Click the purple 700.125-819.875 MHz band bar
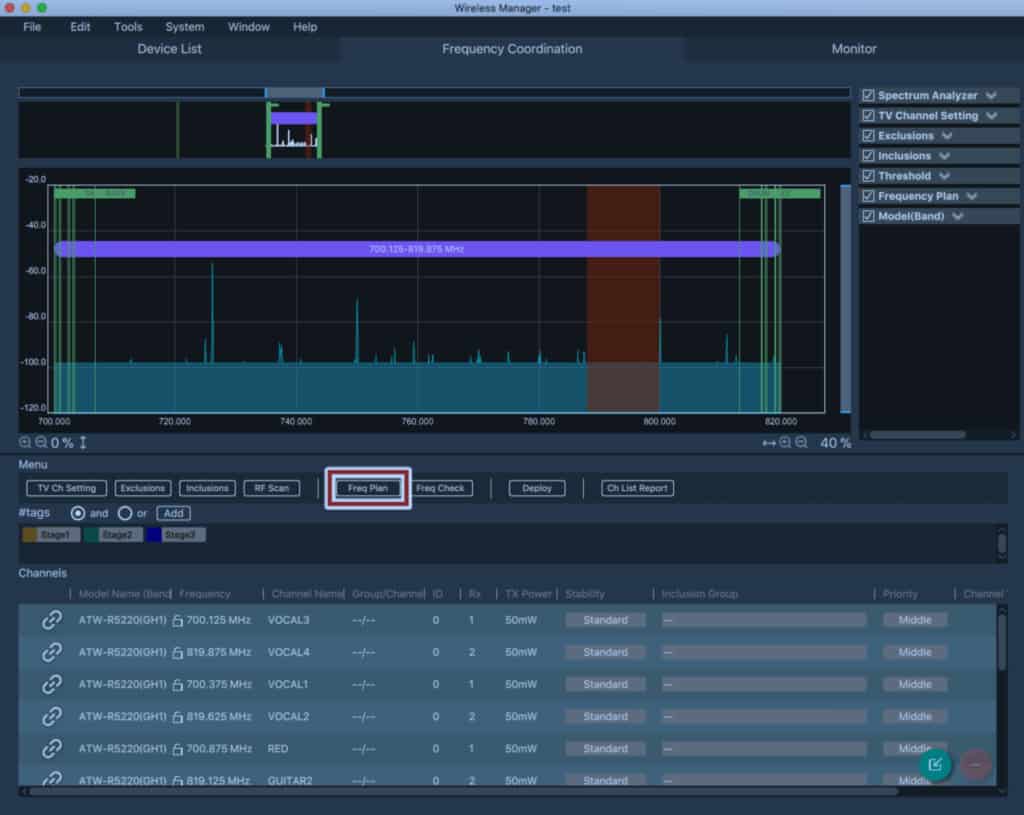This screenshot has height=815, width=1024. [416, 249]
